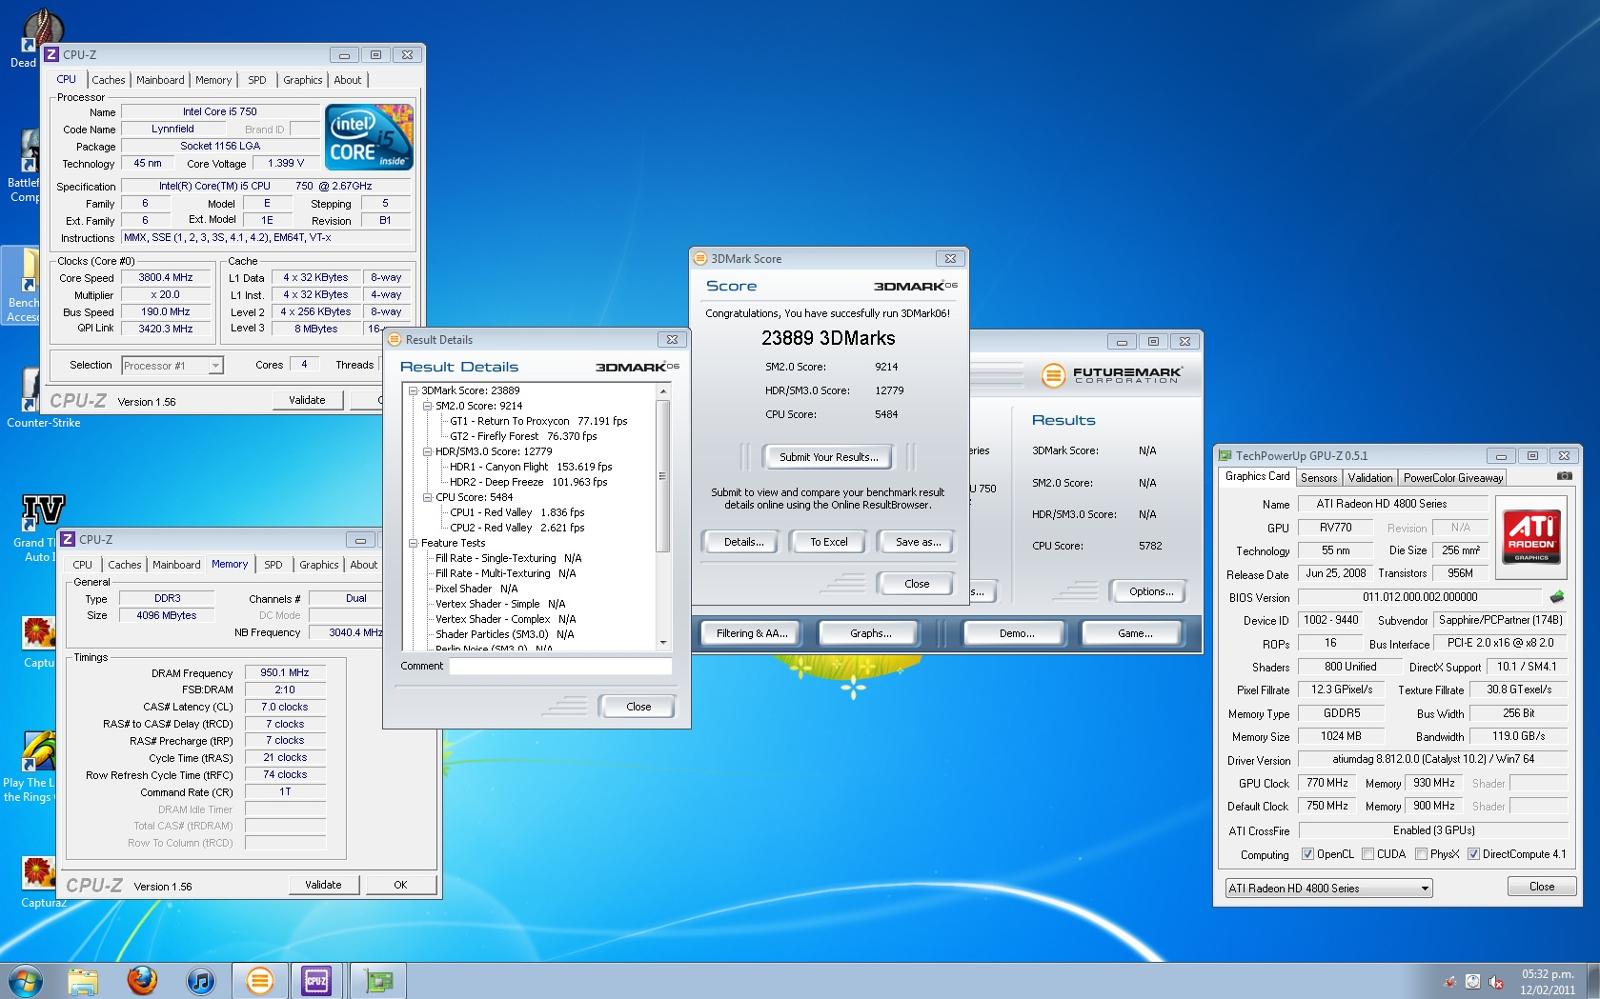Click the Save as button
The image size is (1600, 999).
click(x=917, y=542)
